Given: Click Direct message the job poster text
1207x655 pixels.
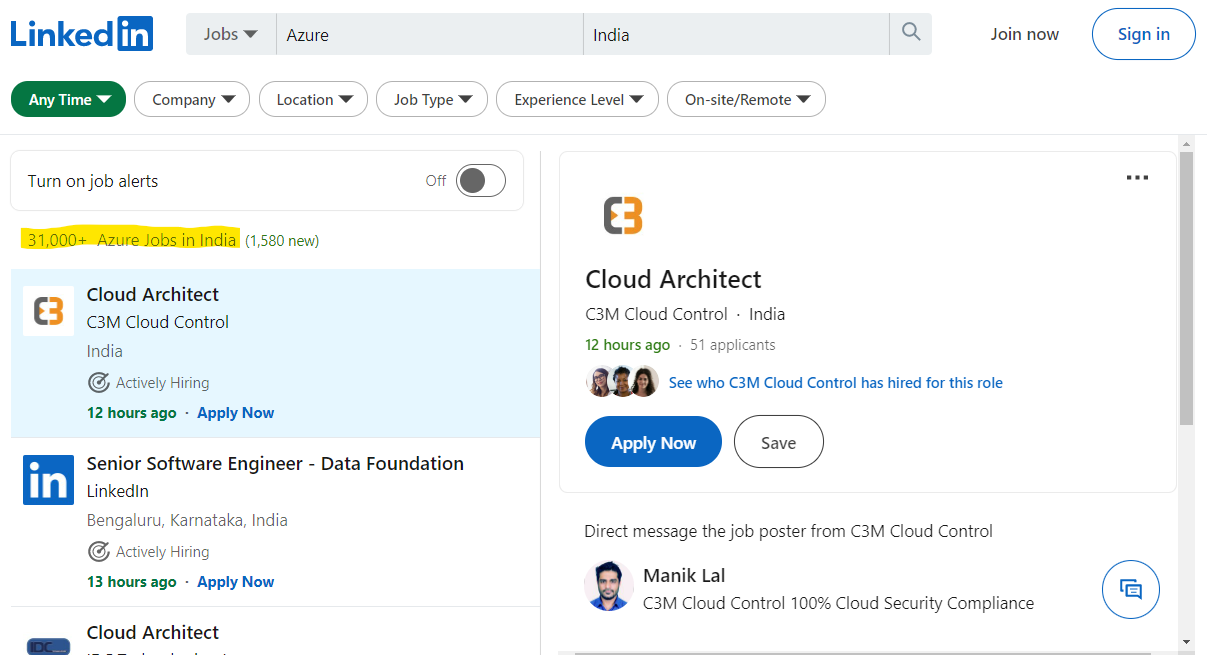Looking at the screenshot, I should point(788,531).
